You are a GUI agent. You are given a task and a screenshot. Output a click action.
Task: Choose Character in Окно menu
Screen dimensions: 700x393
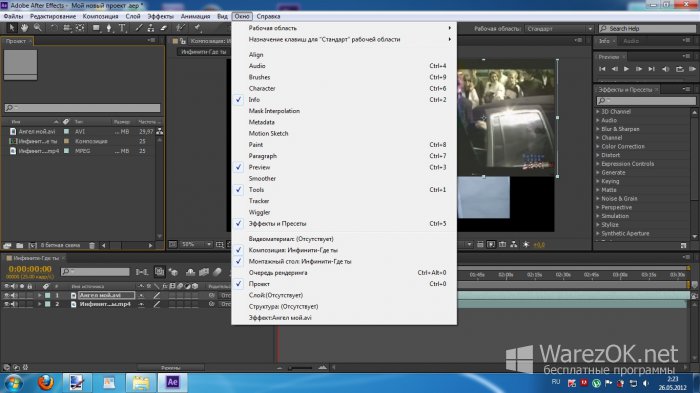344,88
